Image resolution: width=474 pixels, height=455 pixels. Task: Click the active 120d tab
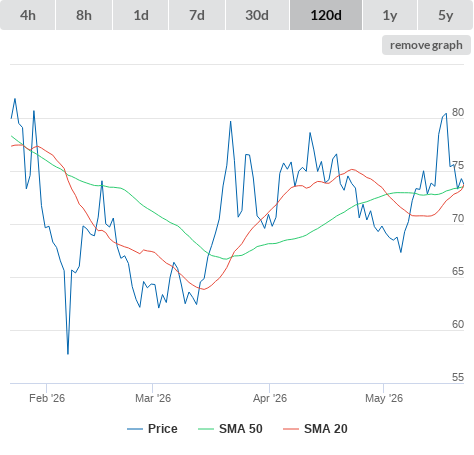pos(326,15)
